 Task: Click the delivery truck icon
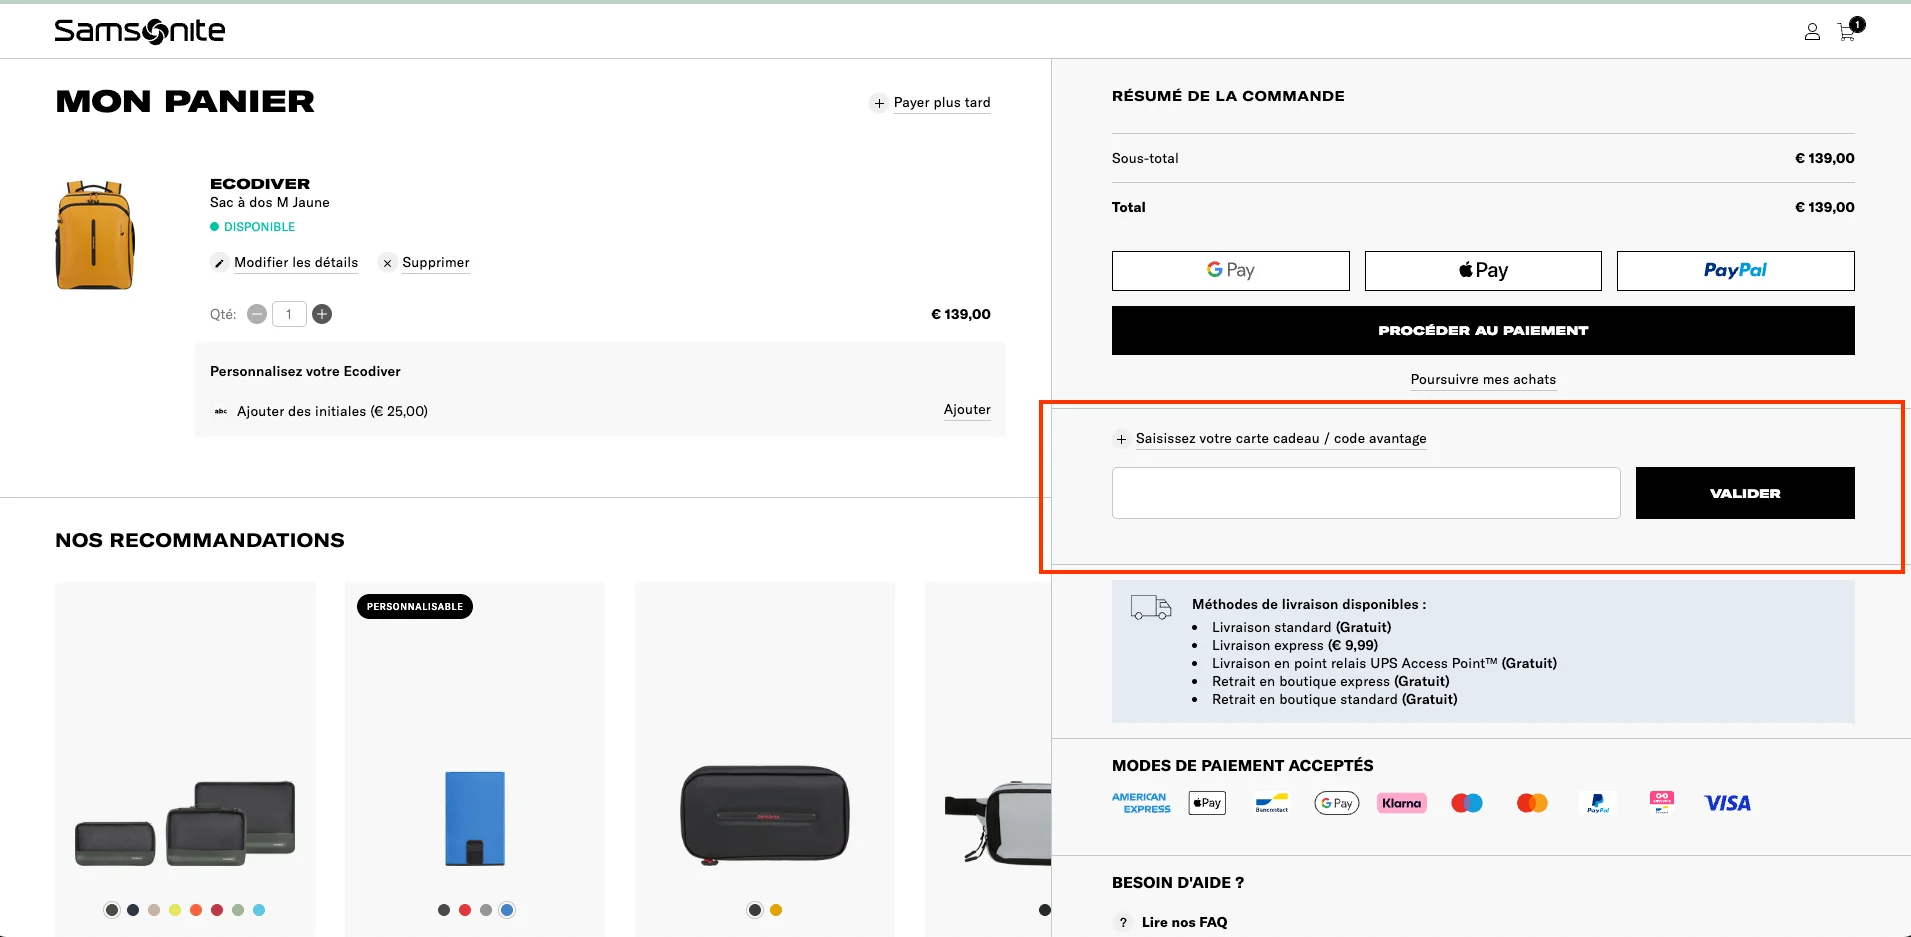(x=1150, y=608)
